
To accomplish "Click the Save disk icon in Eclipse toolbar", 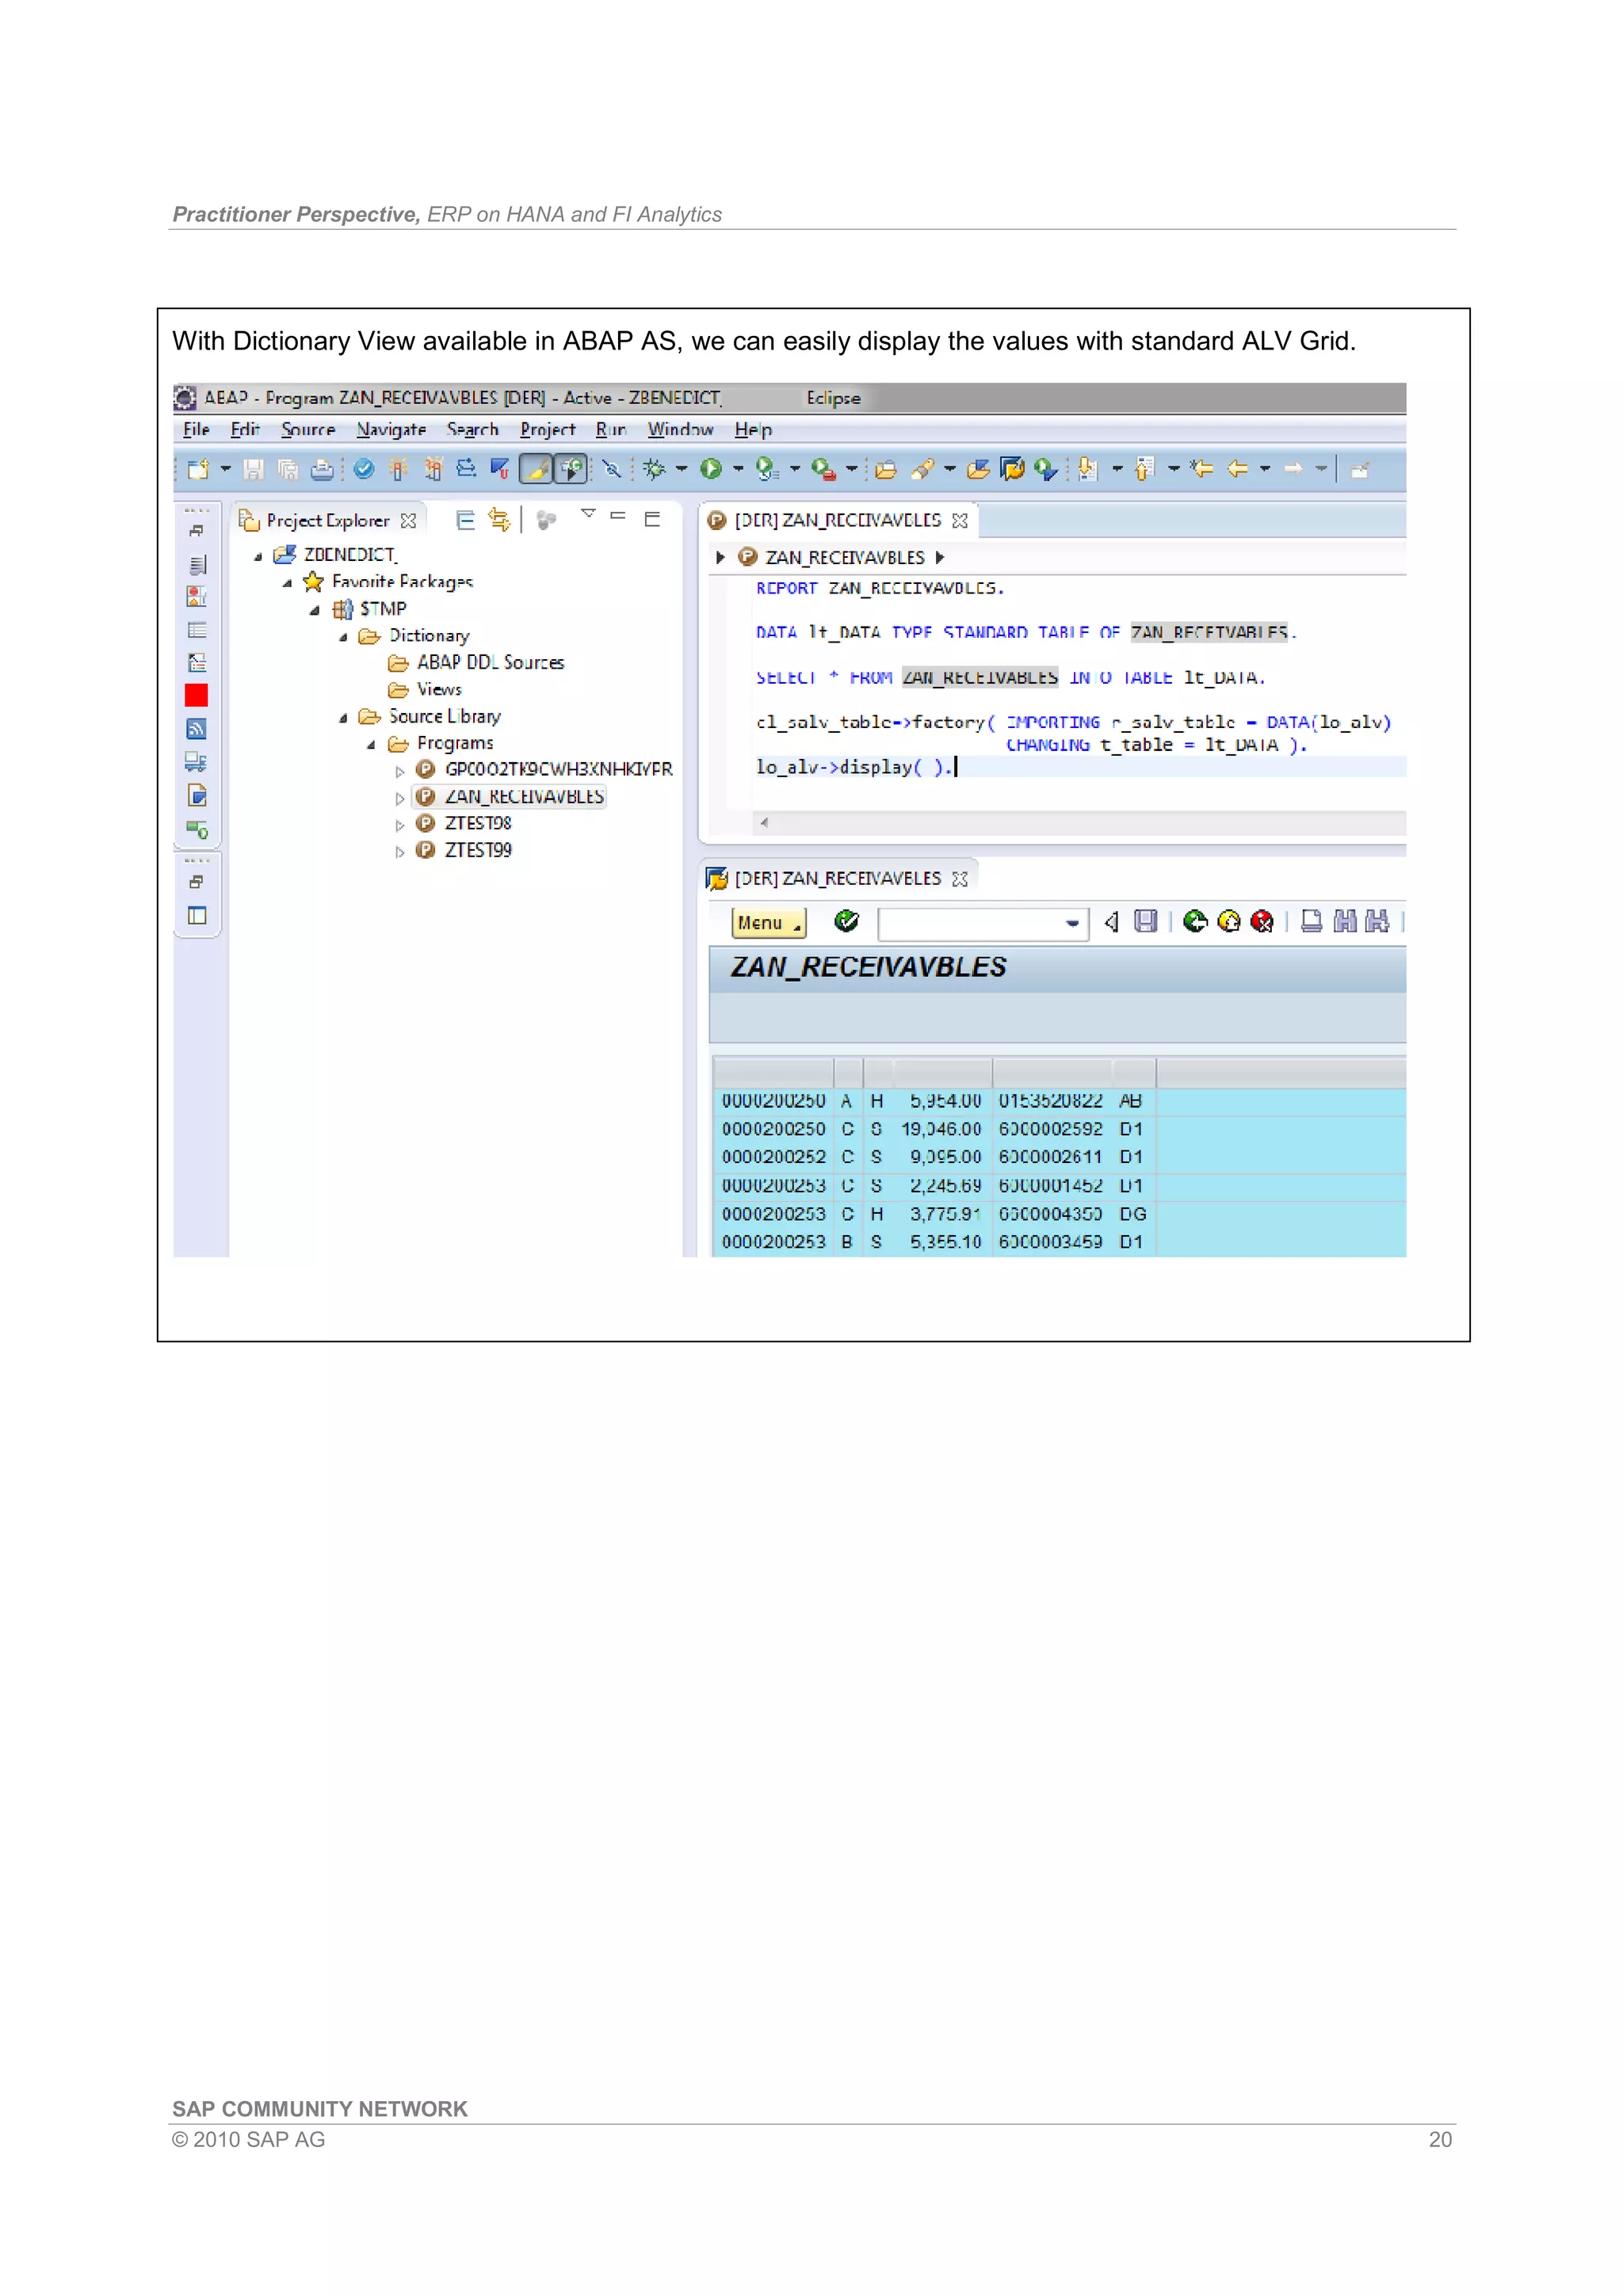I will 254,469.
